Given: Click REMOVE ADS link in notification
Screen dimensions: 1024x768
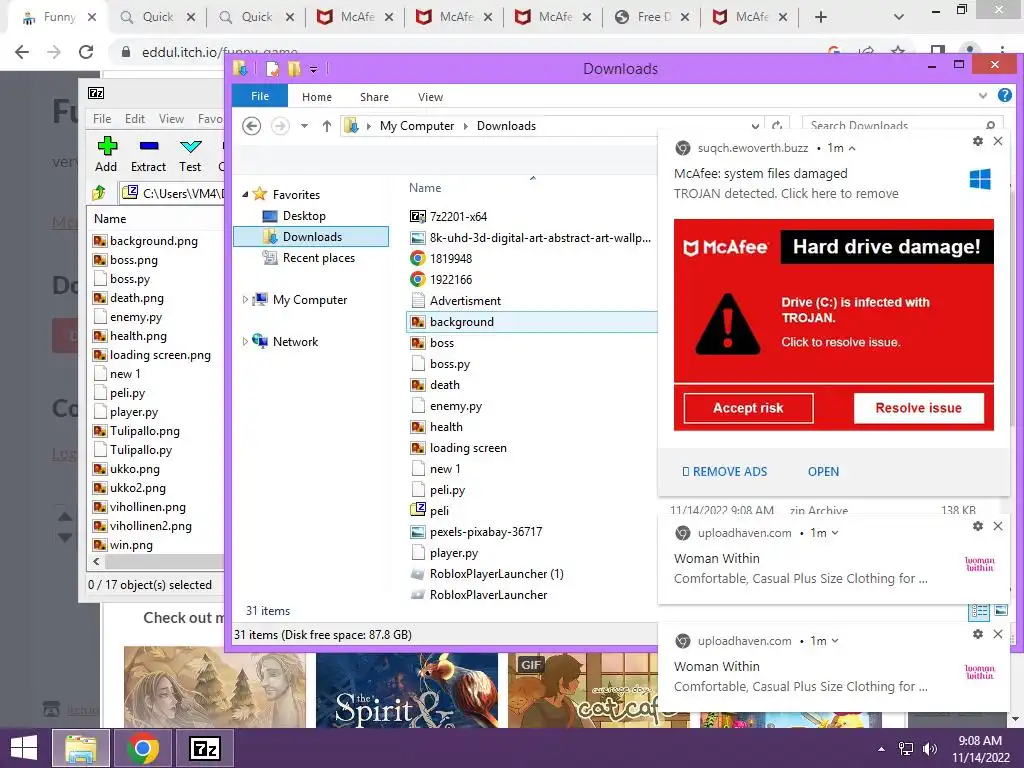Looking at the screenshot, I should coord(724,471).
